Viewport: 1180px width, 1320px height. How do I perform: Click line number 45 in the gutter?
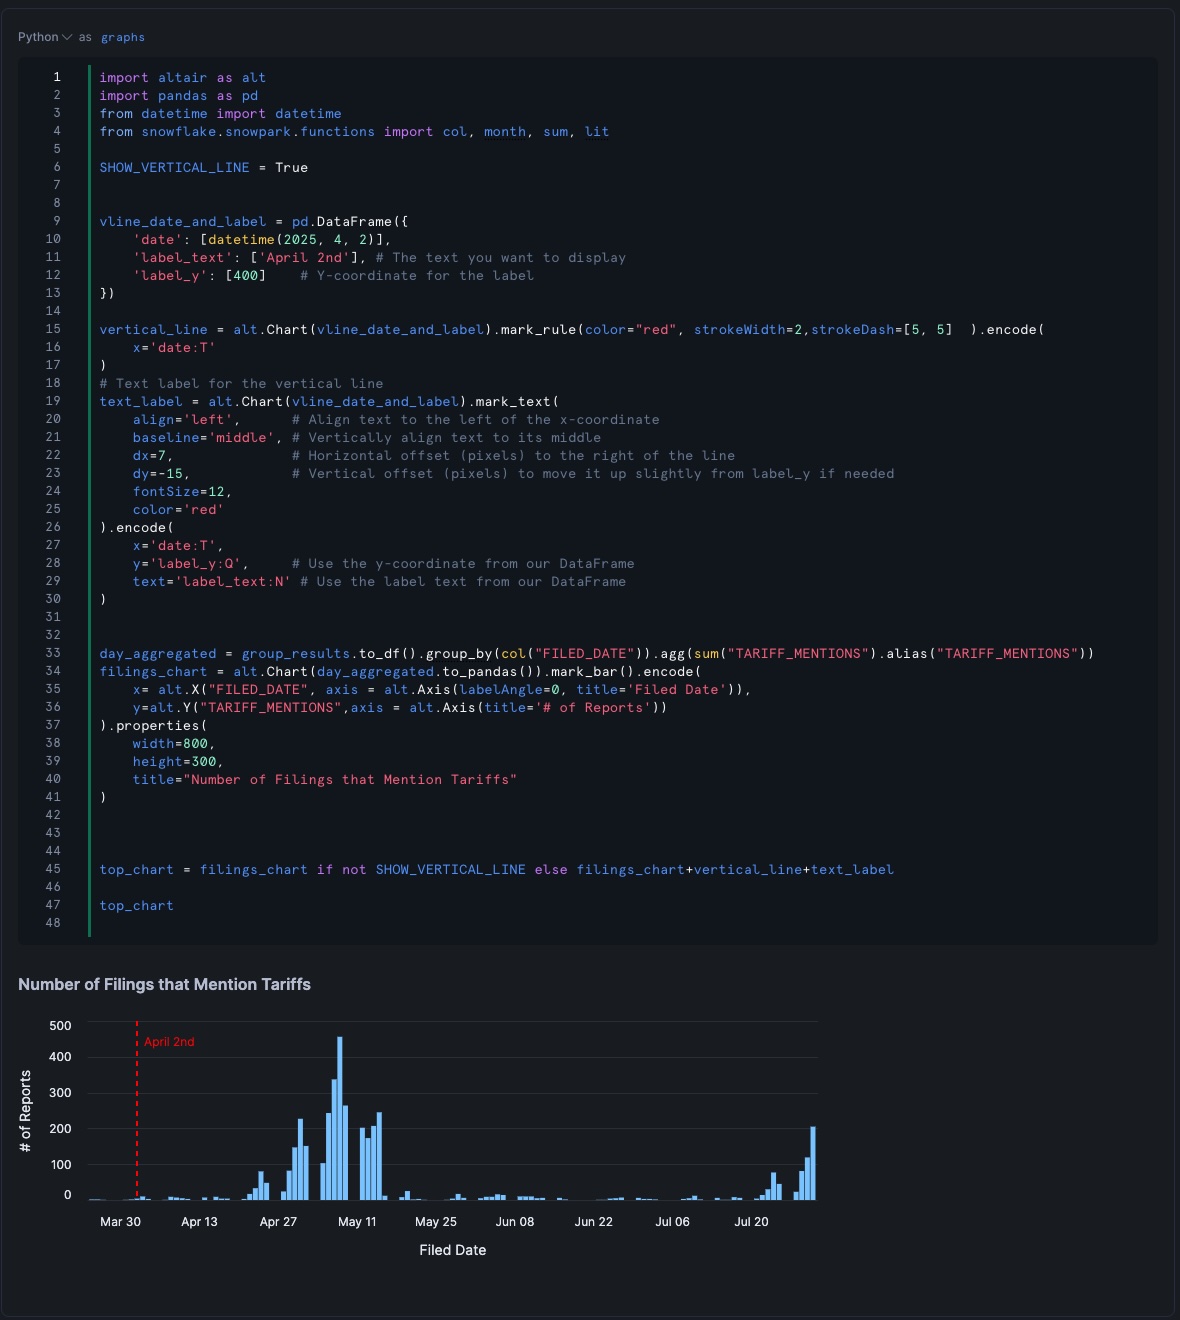pyautogui.click(x=53, y=869)
